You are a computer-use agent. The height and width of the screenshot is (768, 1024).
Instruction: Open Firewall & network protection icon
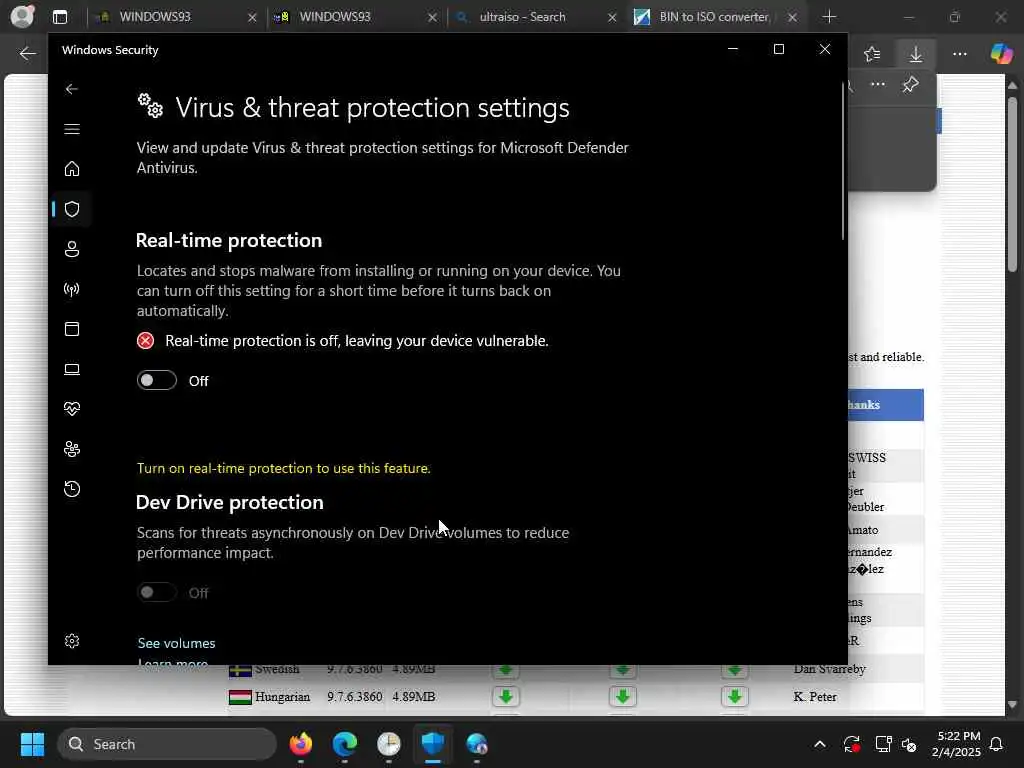point(72,289)
